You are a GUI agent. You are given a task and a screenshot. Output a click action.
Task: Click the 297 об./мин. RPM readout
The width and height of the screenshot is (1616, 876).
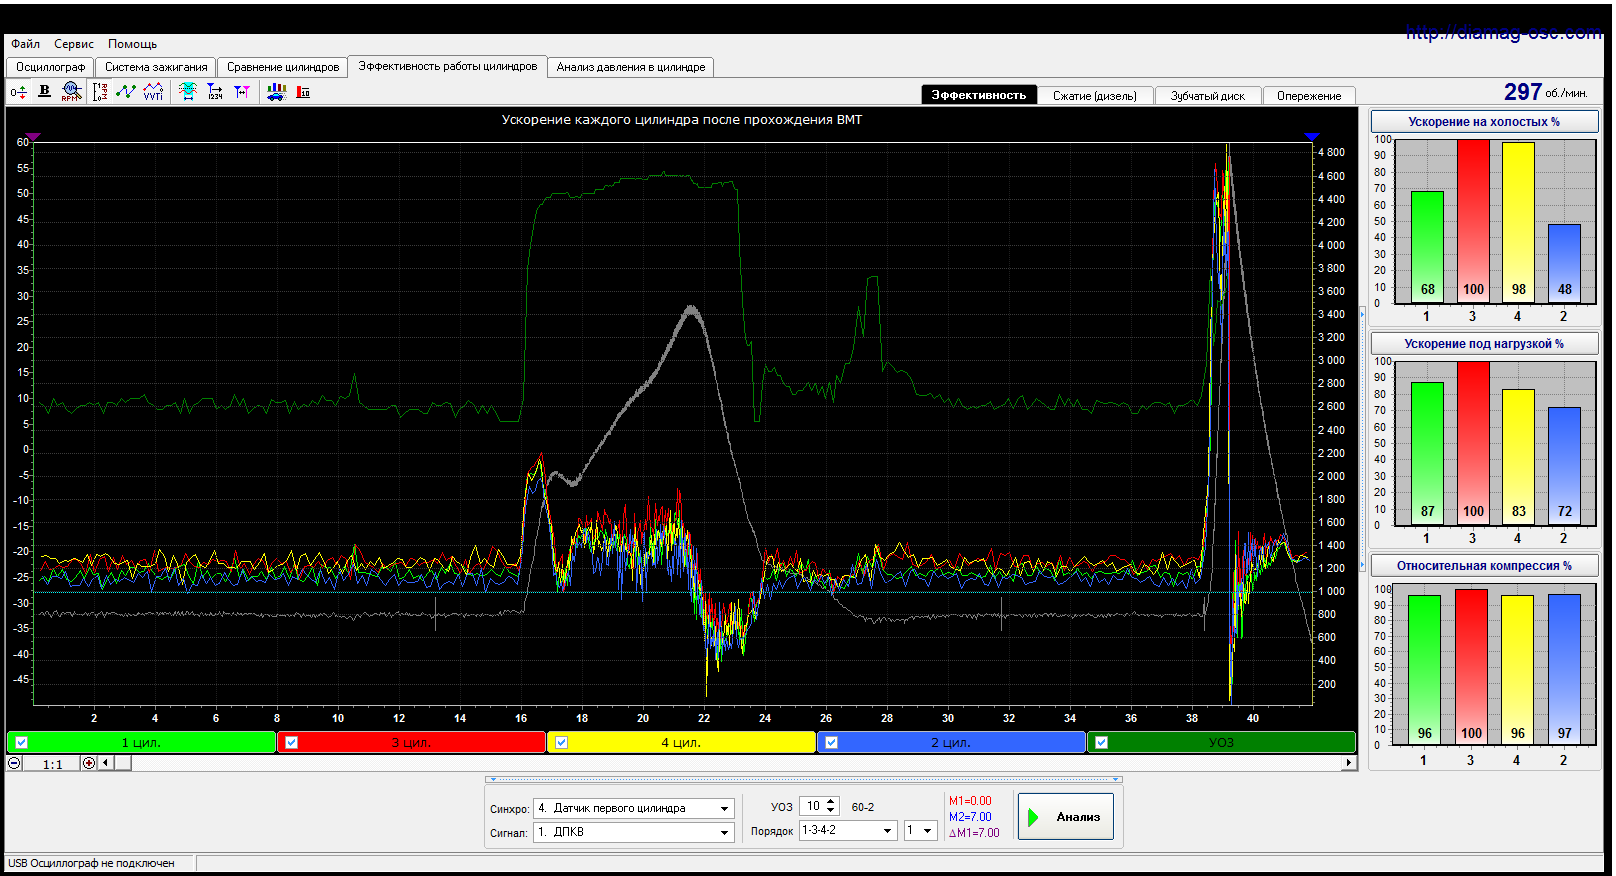tap(1546, 92)
